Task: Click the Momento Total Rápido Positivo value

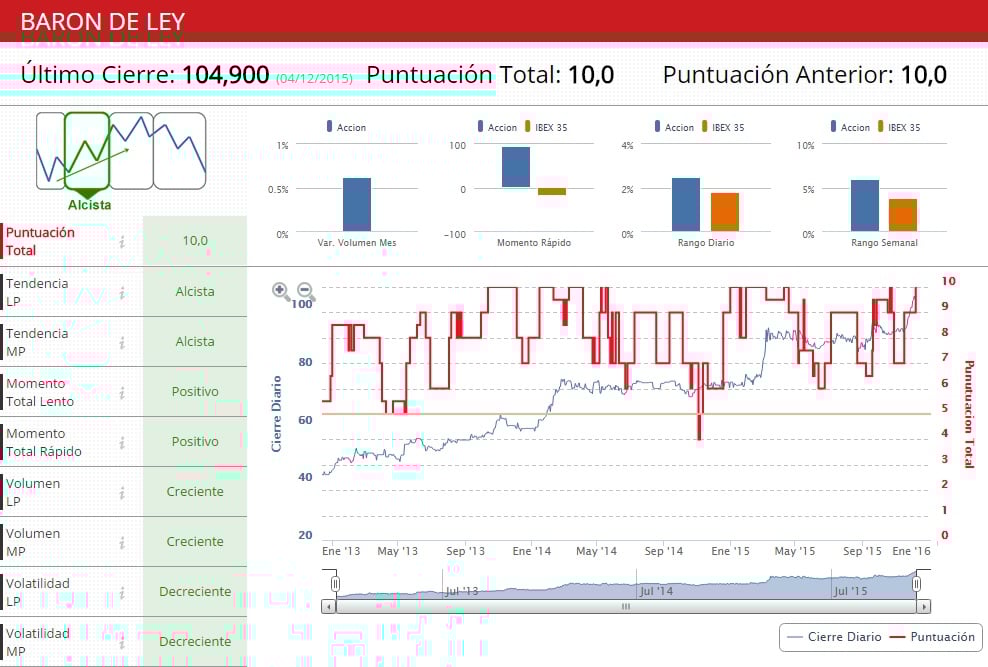Action: coord(195,442)
